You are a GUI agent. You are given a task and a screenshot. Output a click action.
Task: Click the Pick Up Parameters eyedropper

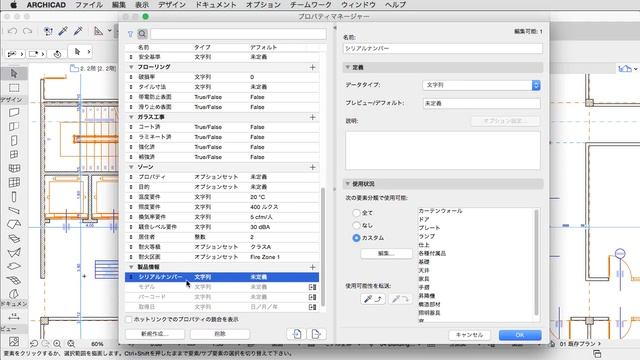[63, 31]
